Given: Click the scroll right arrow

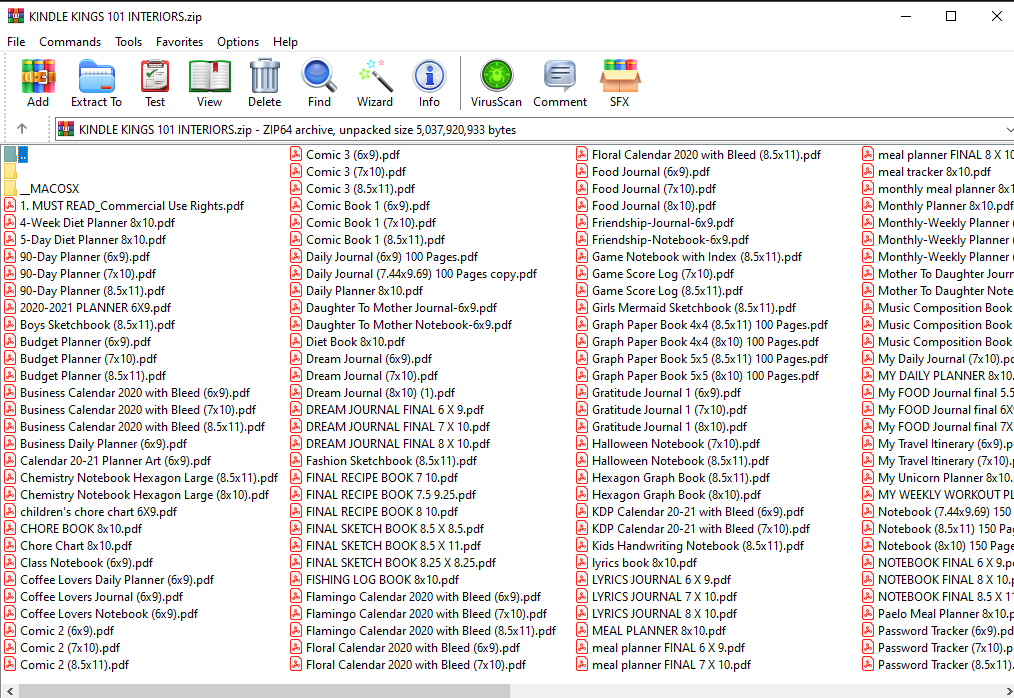Looking at the screenshot, I should (1008, 691).
